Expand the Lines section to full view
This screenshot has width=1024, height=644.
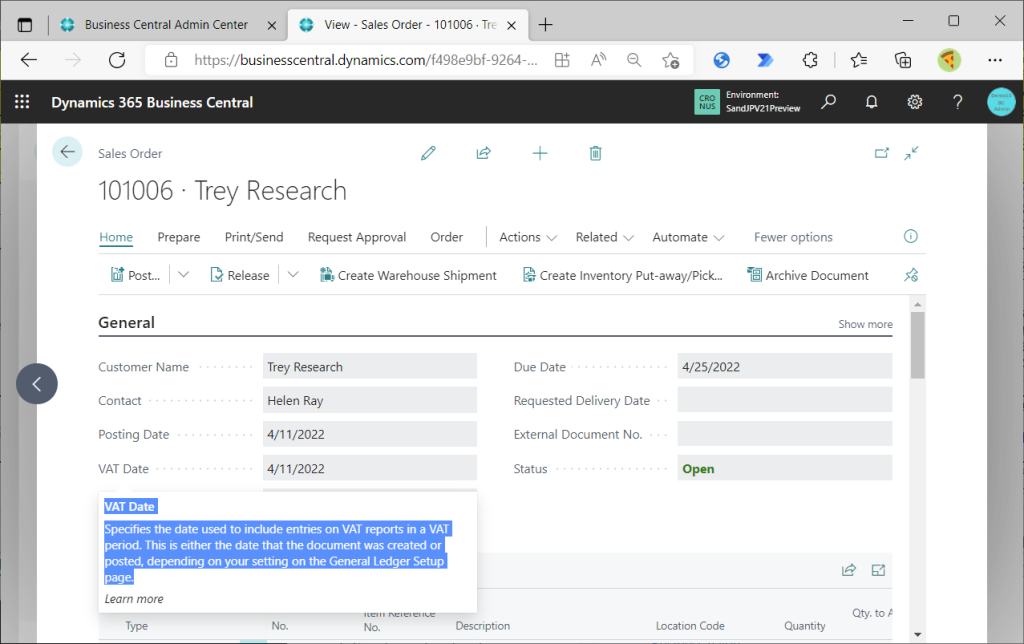[x=878, y=570]
